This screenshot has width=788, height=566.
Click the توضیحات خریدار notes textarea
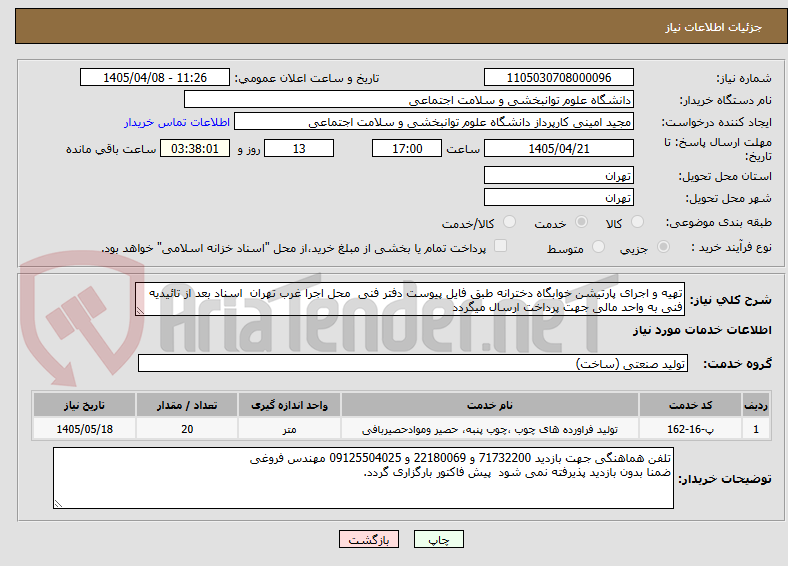click(x=363, y=478)
